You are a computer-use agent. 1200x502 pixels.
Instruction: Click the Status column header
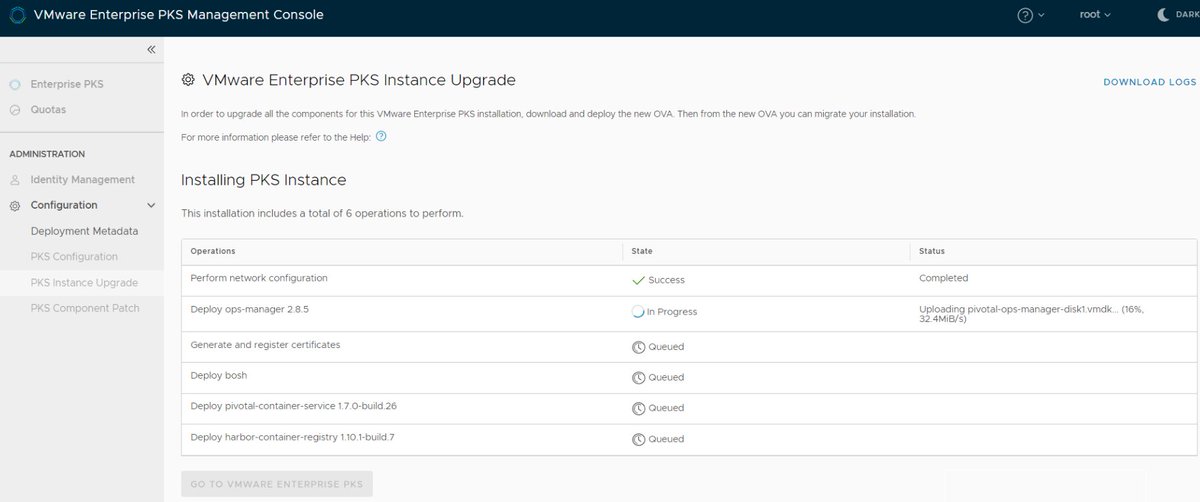coord(932,251)
